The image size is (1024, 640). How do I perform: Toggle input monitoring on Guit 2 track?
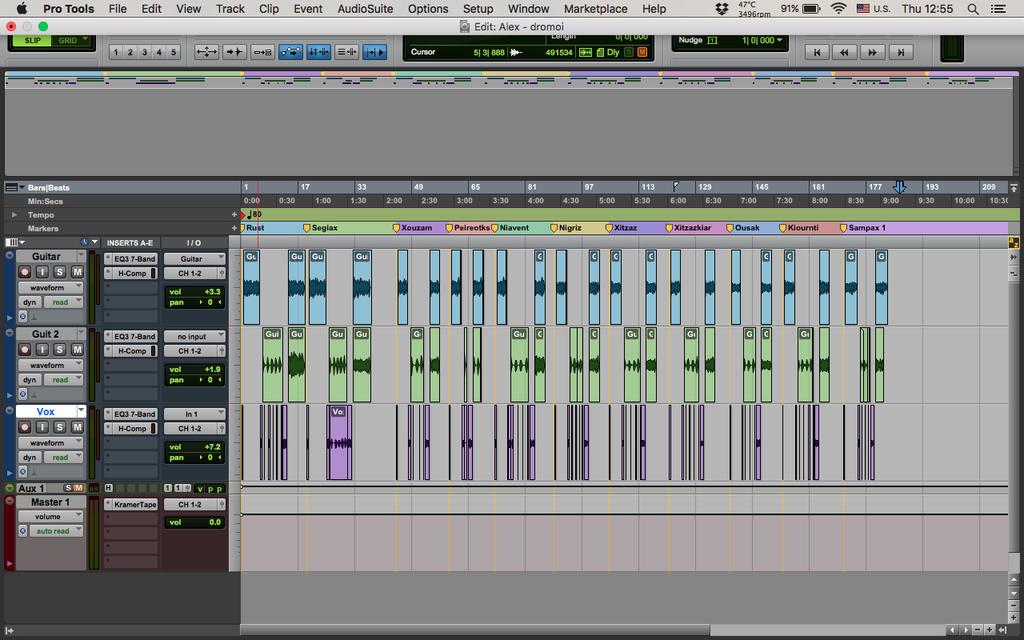coord(42,349)
